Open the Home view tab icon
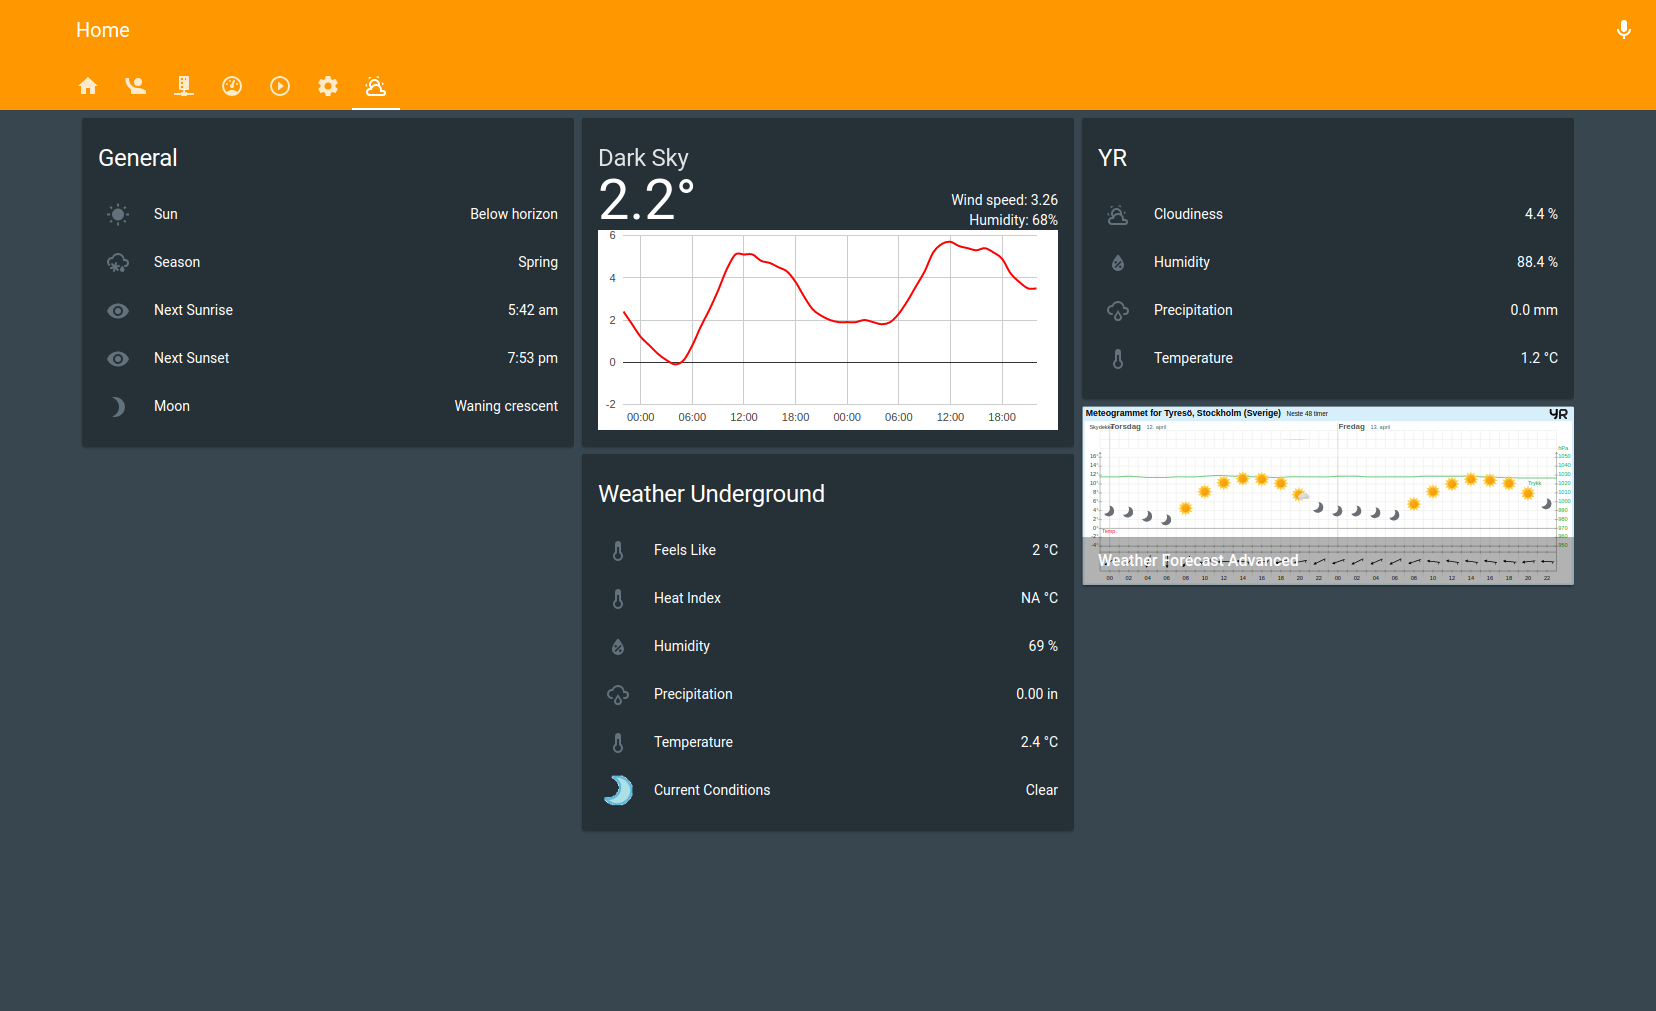The height and width of the screenshot is (1011, 1656). (x=88, y=86)
